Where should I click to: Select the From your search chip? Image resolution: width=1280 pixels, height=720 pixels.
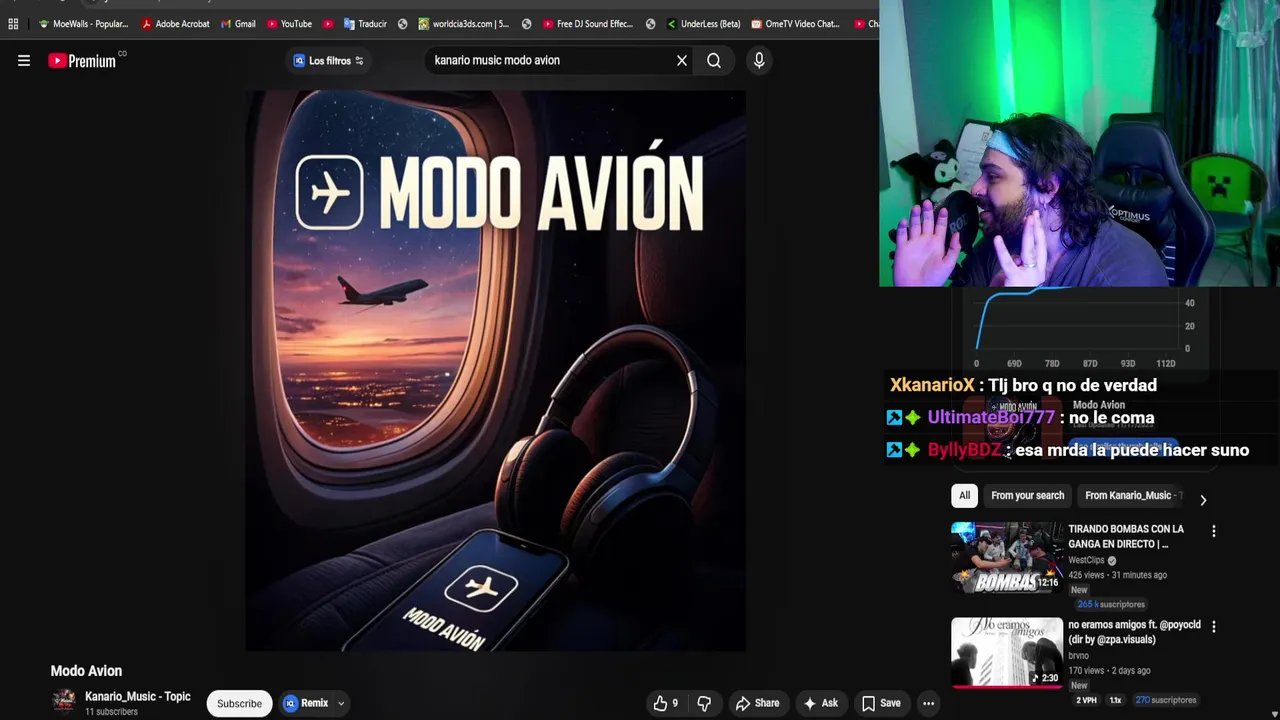1027,495
